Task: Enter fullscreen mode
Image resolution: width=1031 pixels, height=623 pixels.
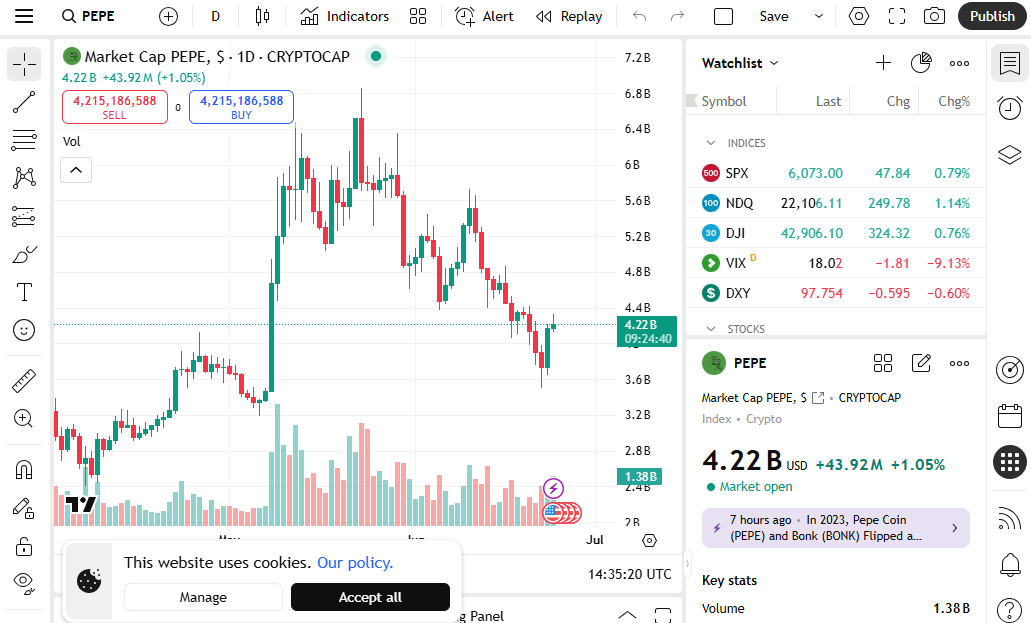Action: 897,16
